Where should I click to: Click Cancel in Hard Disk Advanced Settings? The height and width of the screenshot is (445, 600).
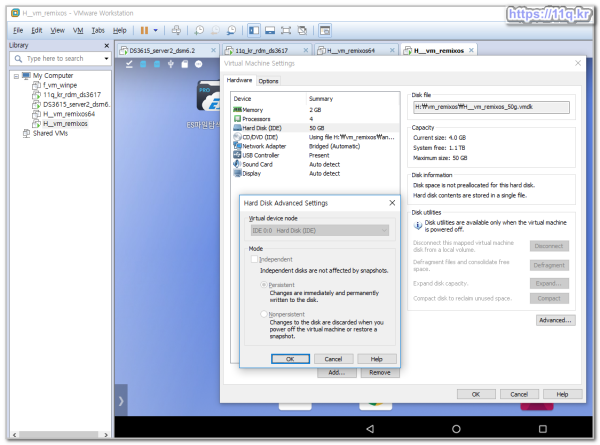click(x=333, y=359)
